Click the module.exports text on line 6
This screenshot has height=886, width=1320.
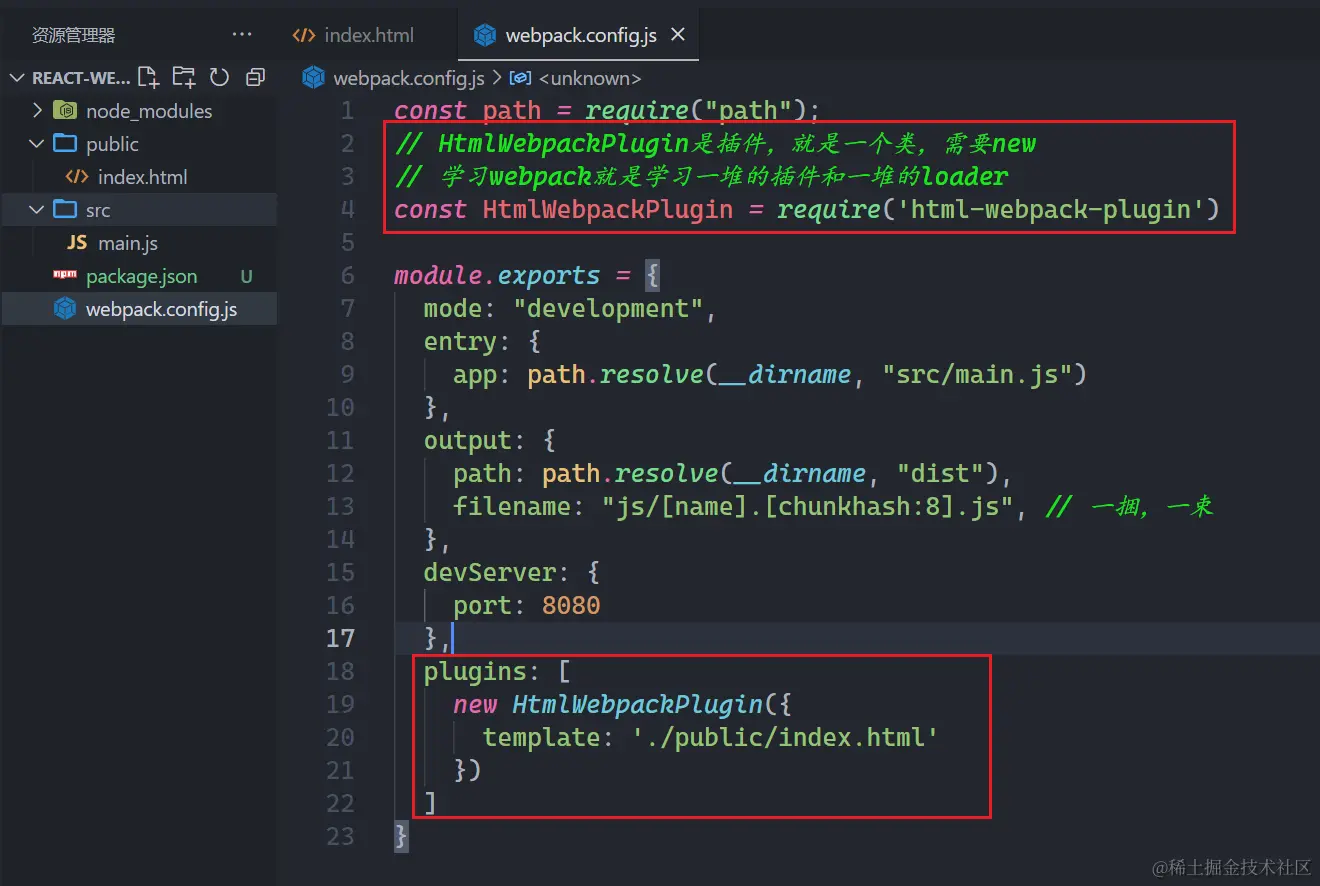tap(497, 275)
